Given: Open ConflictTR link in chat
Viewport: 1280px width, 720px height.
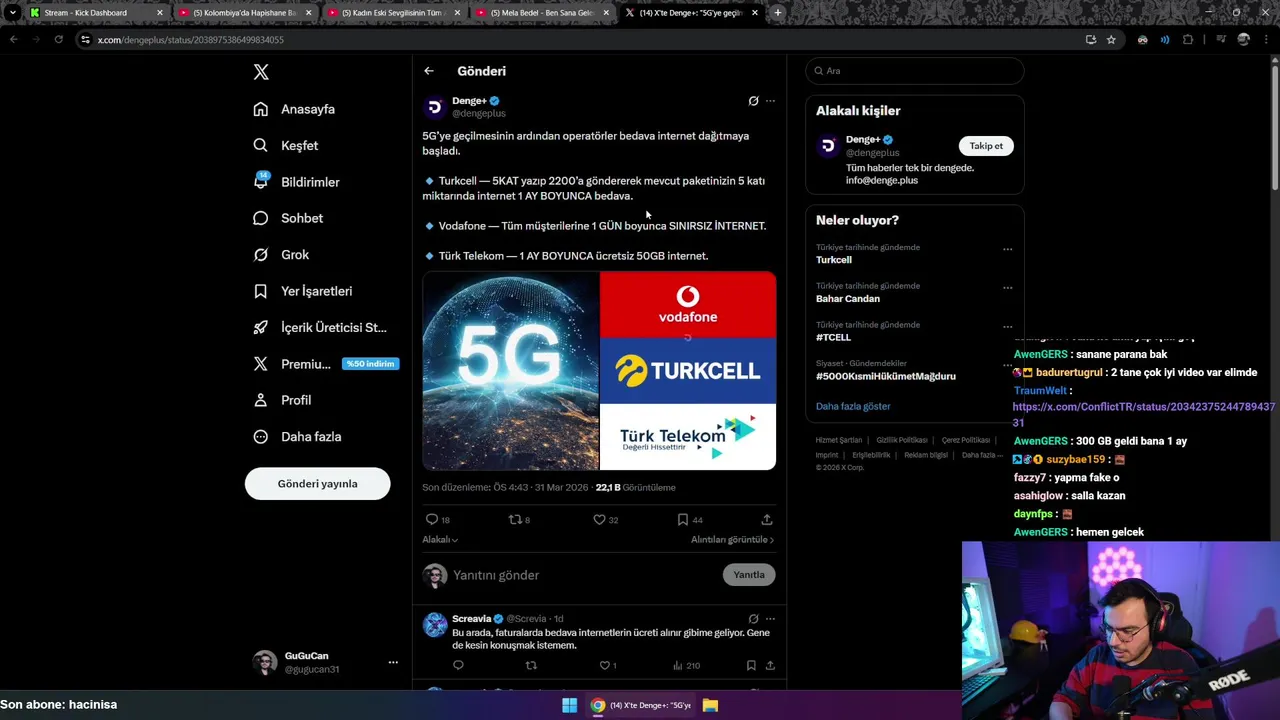Looking at the screenshot, I should (1143, 414).
